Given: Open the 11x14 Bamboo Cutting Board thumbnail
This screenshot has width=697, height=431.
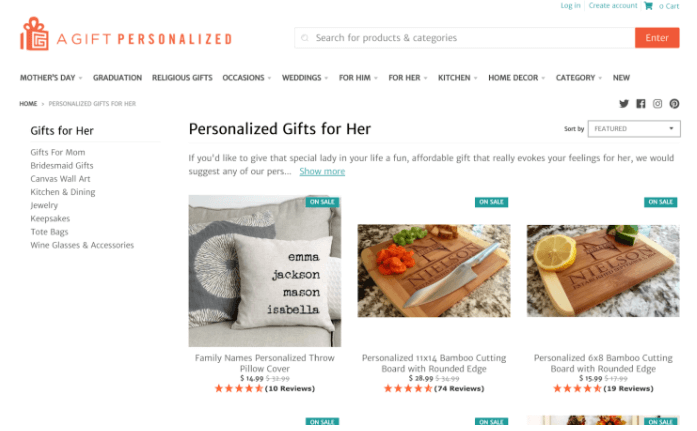Looking at the screenshot, I should 434,271.
